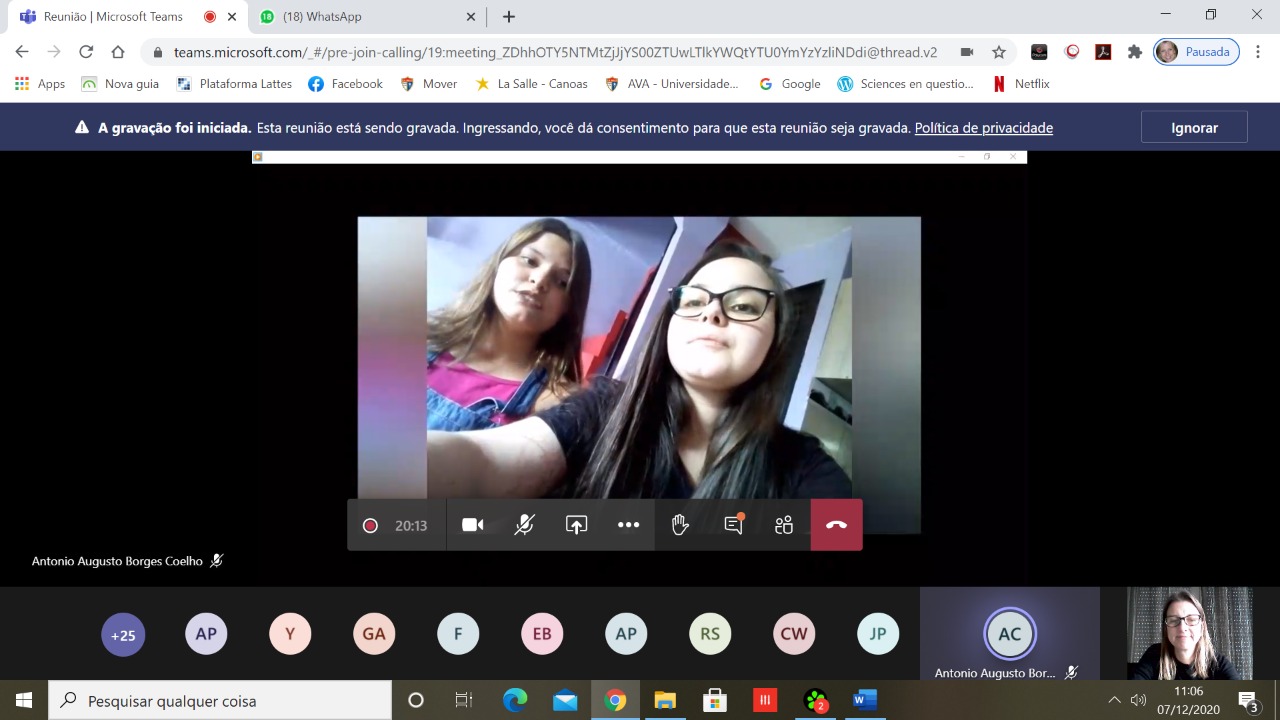Open the Mover bookmark
Screen dimensions: 1280x720
click(x=428, y=84)
